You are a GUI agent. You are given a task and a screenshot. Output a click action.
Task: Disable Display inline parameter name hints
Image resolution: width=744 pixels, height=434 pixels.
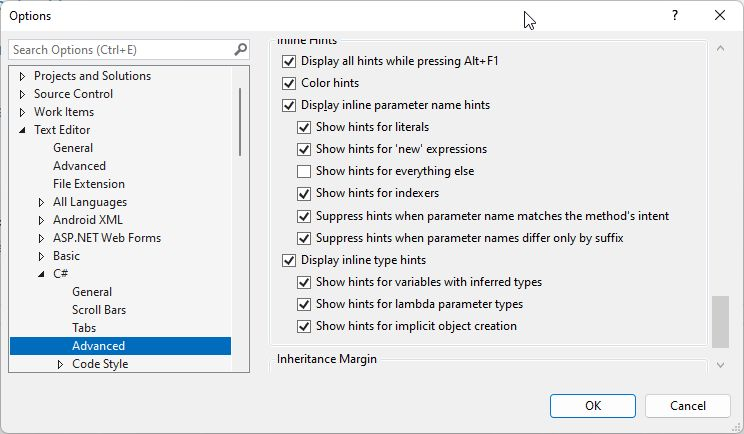[x=289, y=105]
